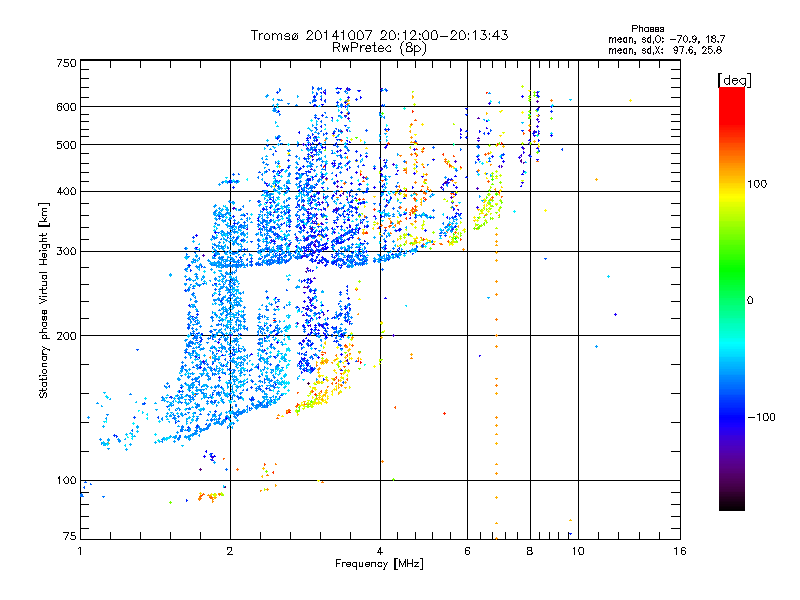
Task: Click the 'Frequency [MHz]' axis title
Action: pos(379,564)
